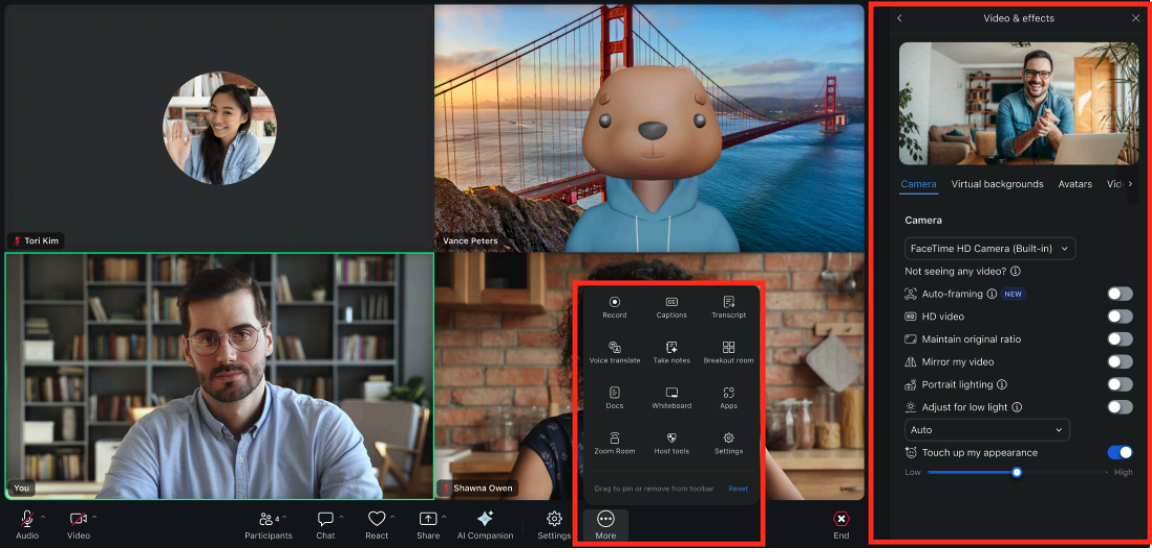Unmute using the Audio microphone icon
The image size is (1152, 552).
pyautogui.click(x=27, y=519)
